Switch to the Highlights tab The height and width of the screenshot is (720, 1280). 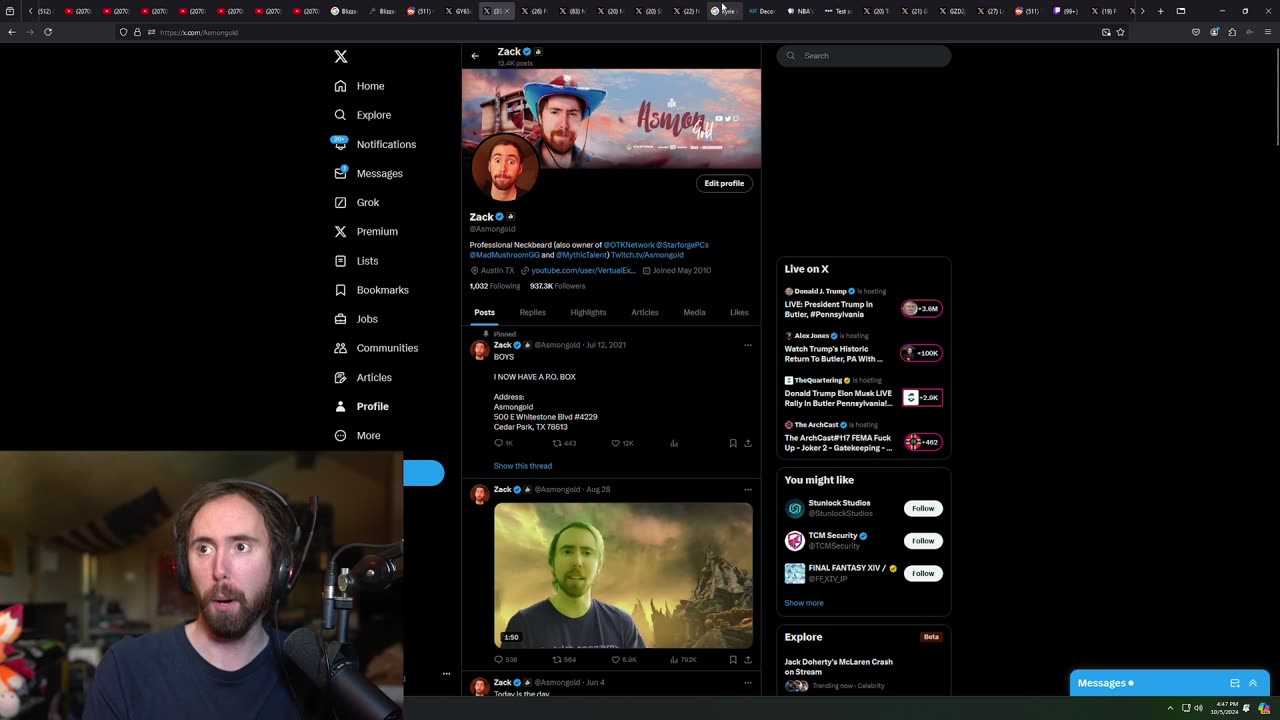pyautogui.click(x=588, y=312)
